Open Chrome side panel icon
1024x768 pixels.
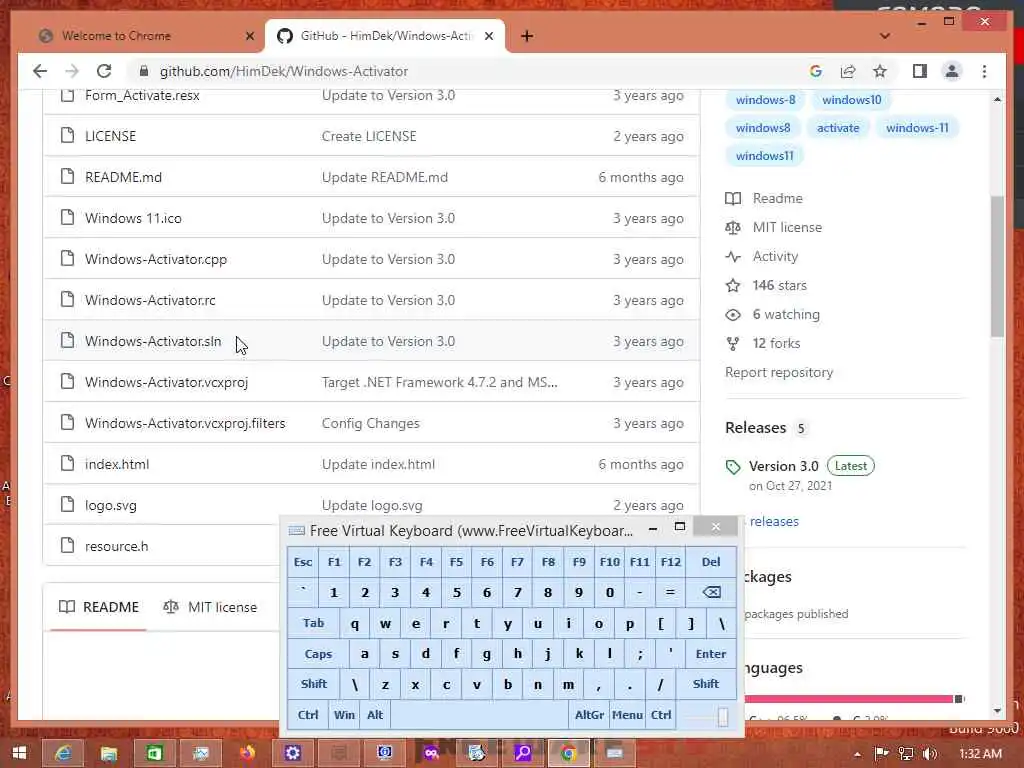click(x=920, y=71)
